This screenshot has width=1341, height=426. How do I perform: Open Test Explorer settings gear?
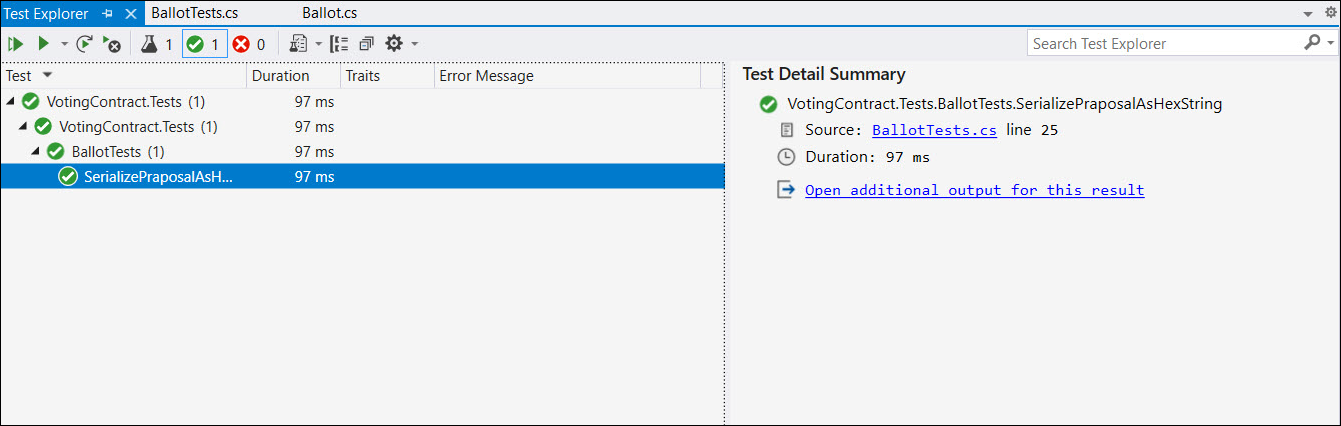pos(394,44)
